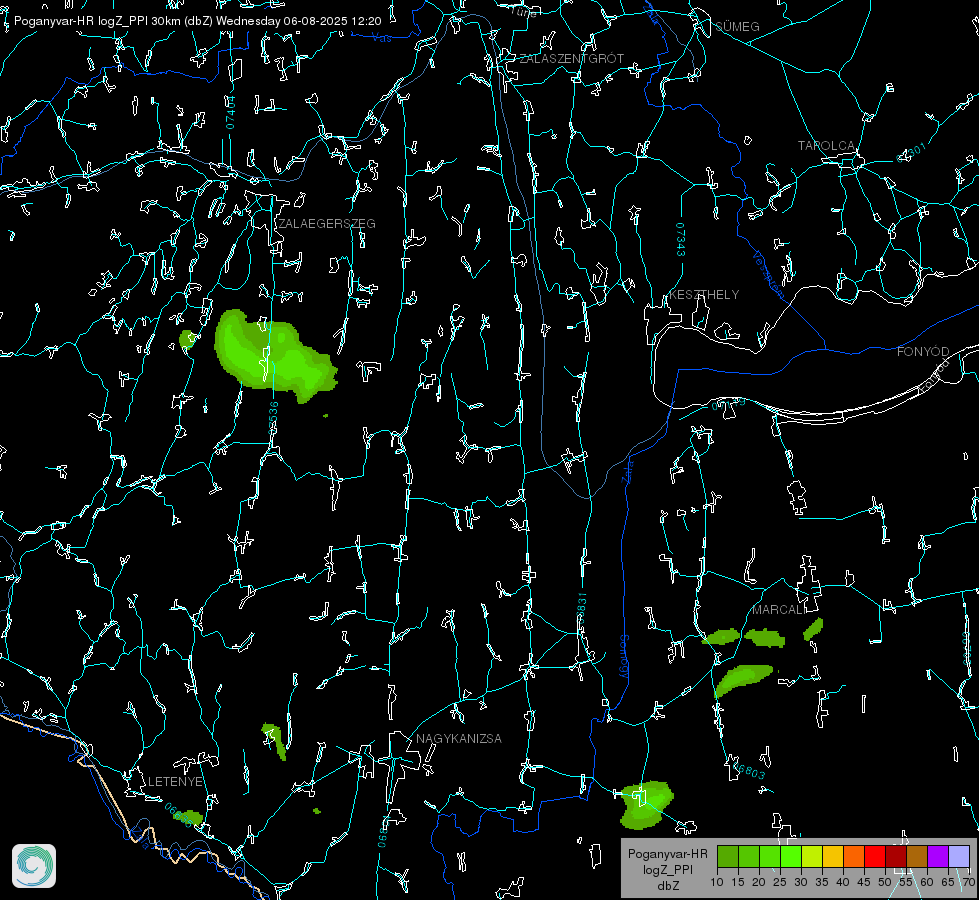Click the KESZTHELY city label
Screen dimensions: 979x900
coord(704,294)
